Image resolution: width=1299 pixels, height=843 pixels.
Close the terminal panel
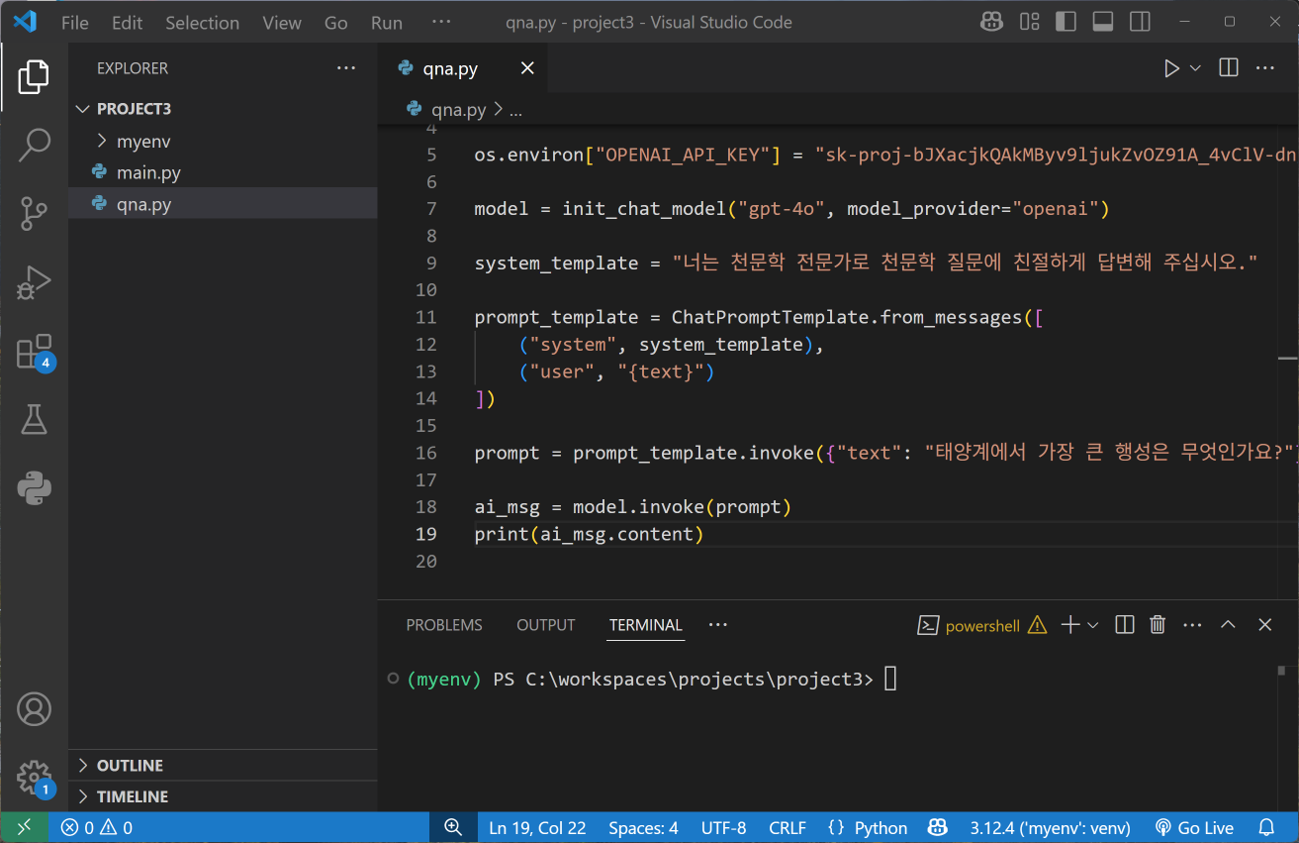click(x=1265, y=625)
